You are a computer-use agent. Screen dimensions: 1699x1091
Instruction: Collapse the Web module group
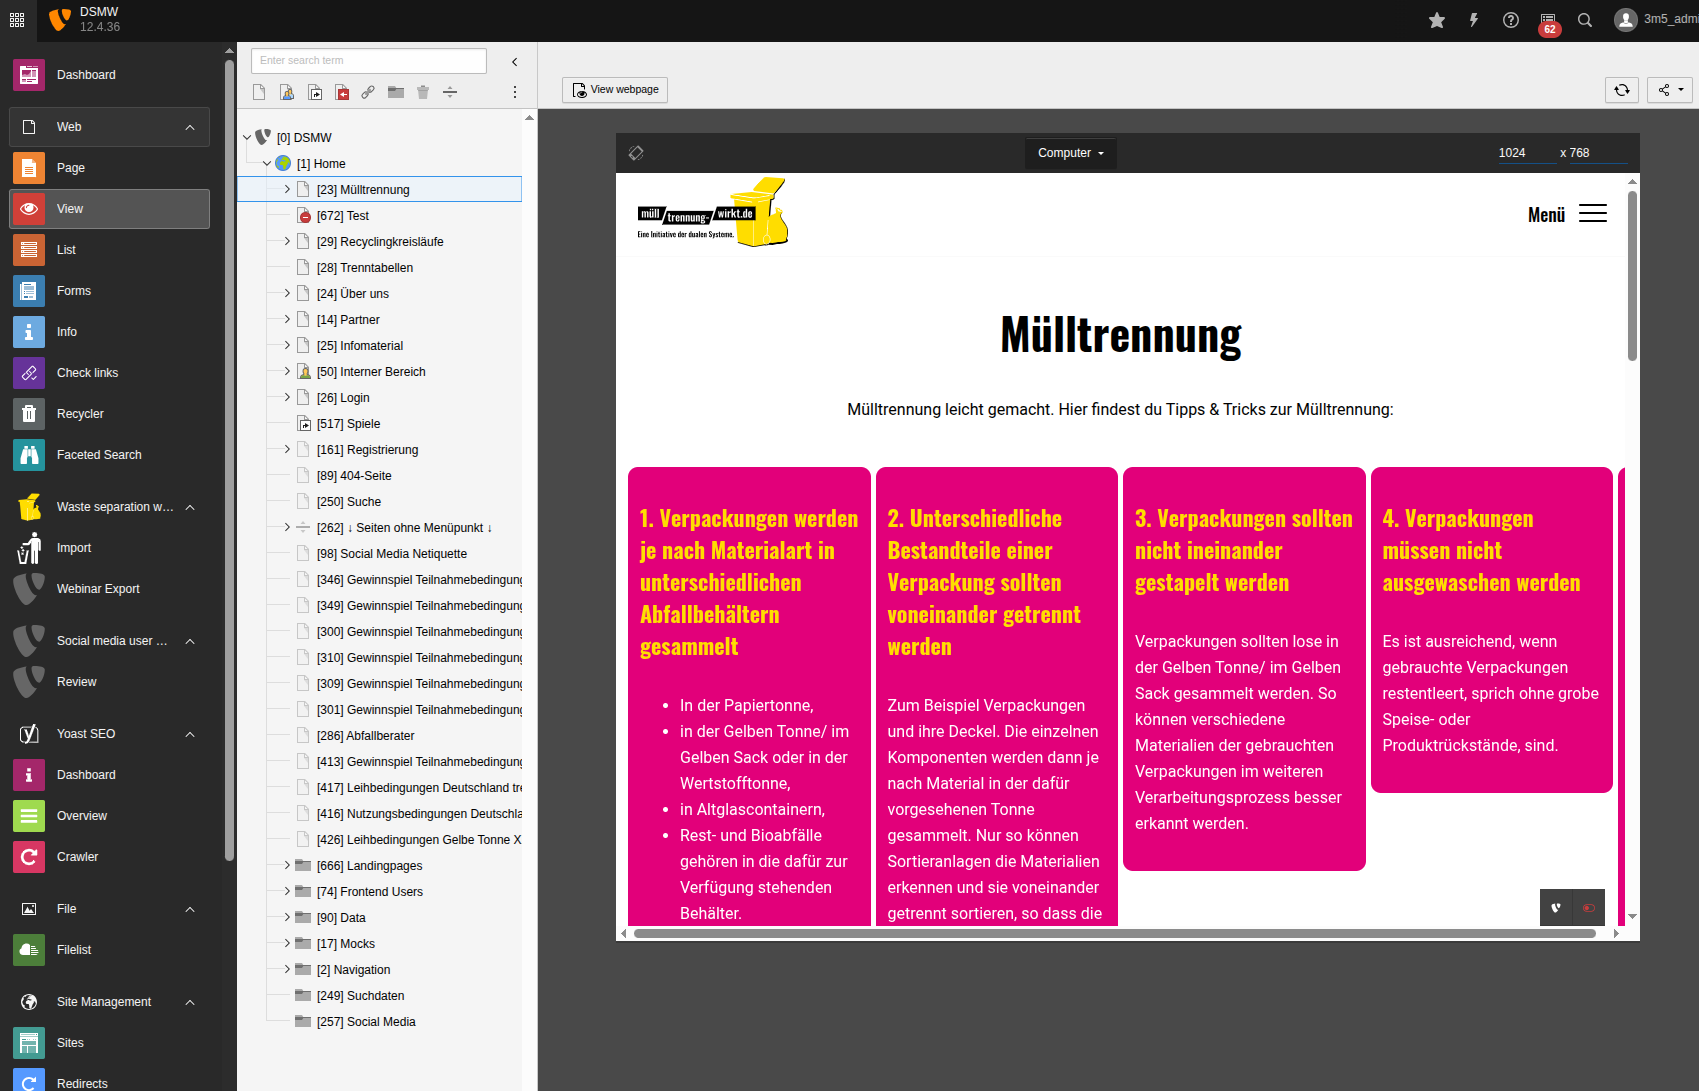click(190, 127)
